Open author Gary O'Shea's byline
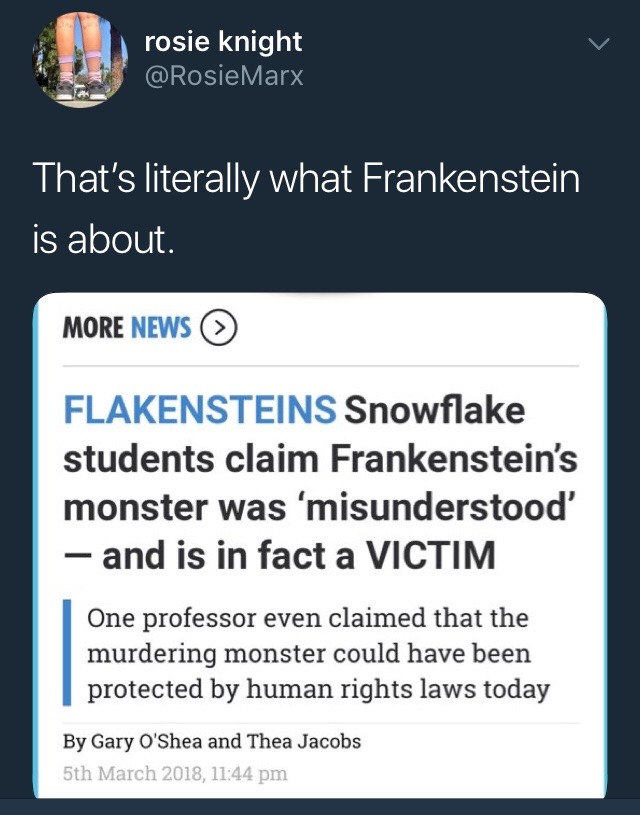 (x=148, y=741)
